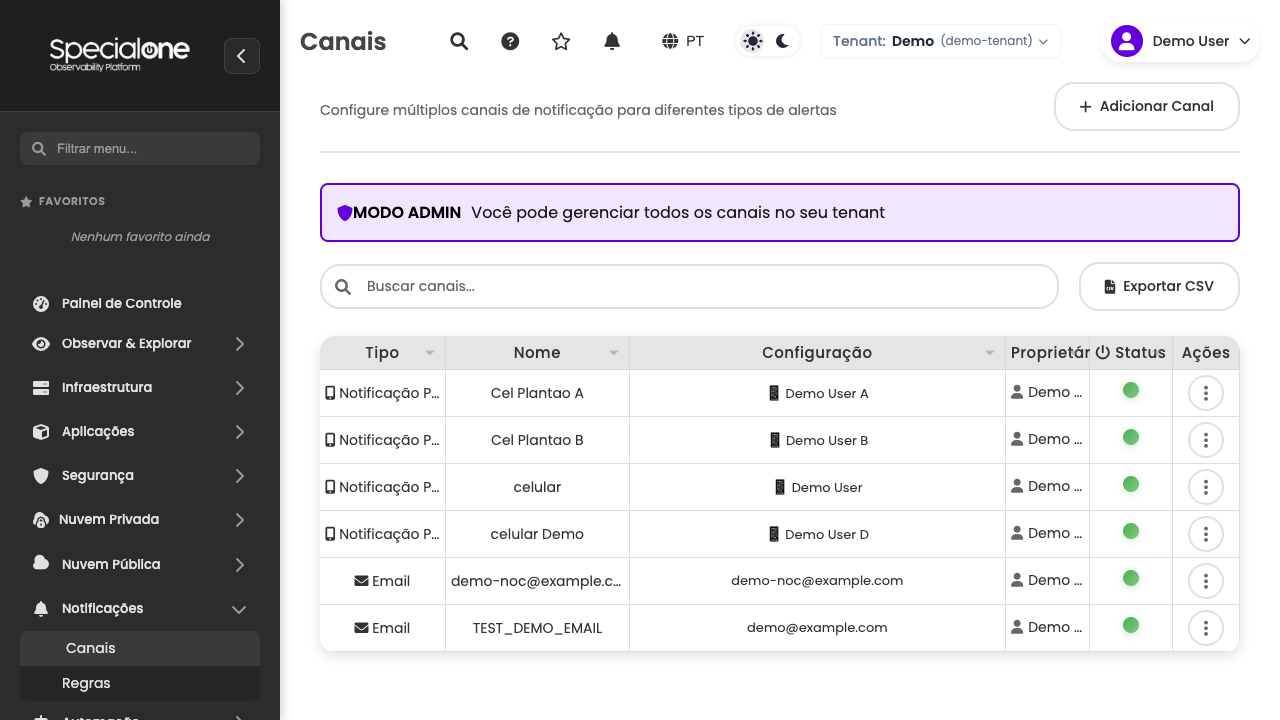The height and width of the screenshot is (720, 1280).
Task: Expand the Observar & Explorar submenu chevron
Action: point(240,344)
